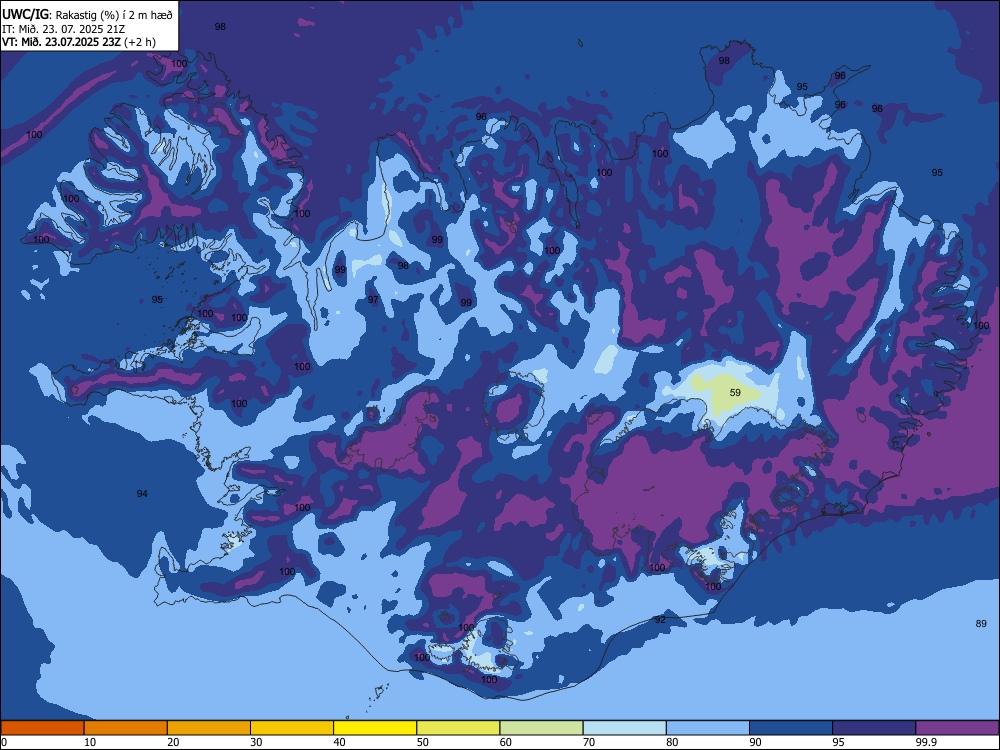1000x750 pixels.
Task: Choose the 90–95 medium blue legend swatch
Action: [791, 728]
